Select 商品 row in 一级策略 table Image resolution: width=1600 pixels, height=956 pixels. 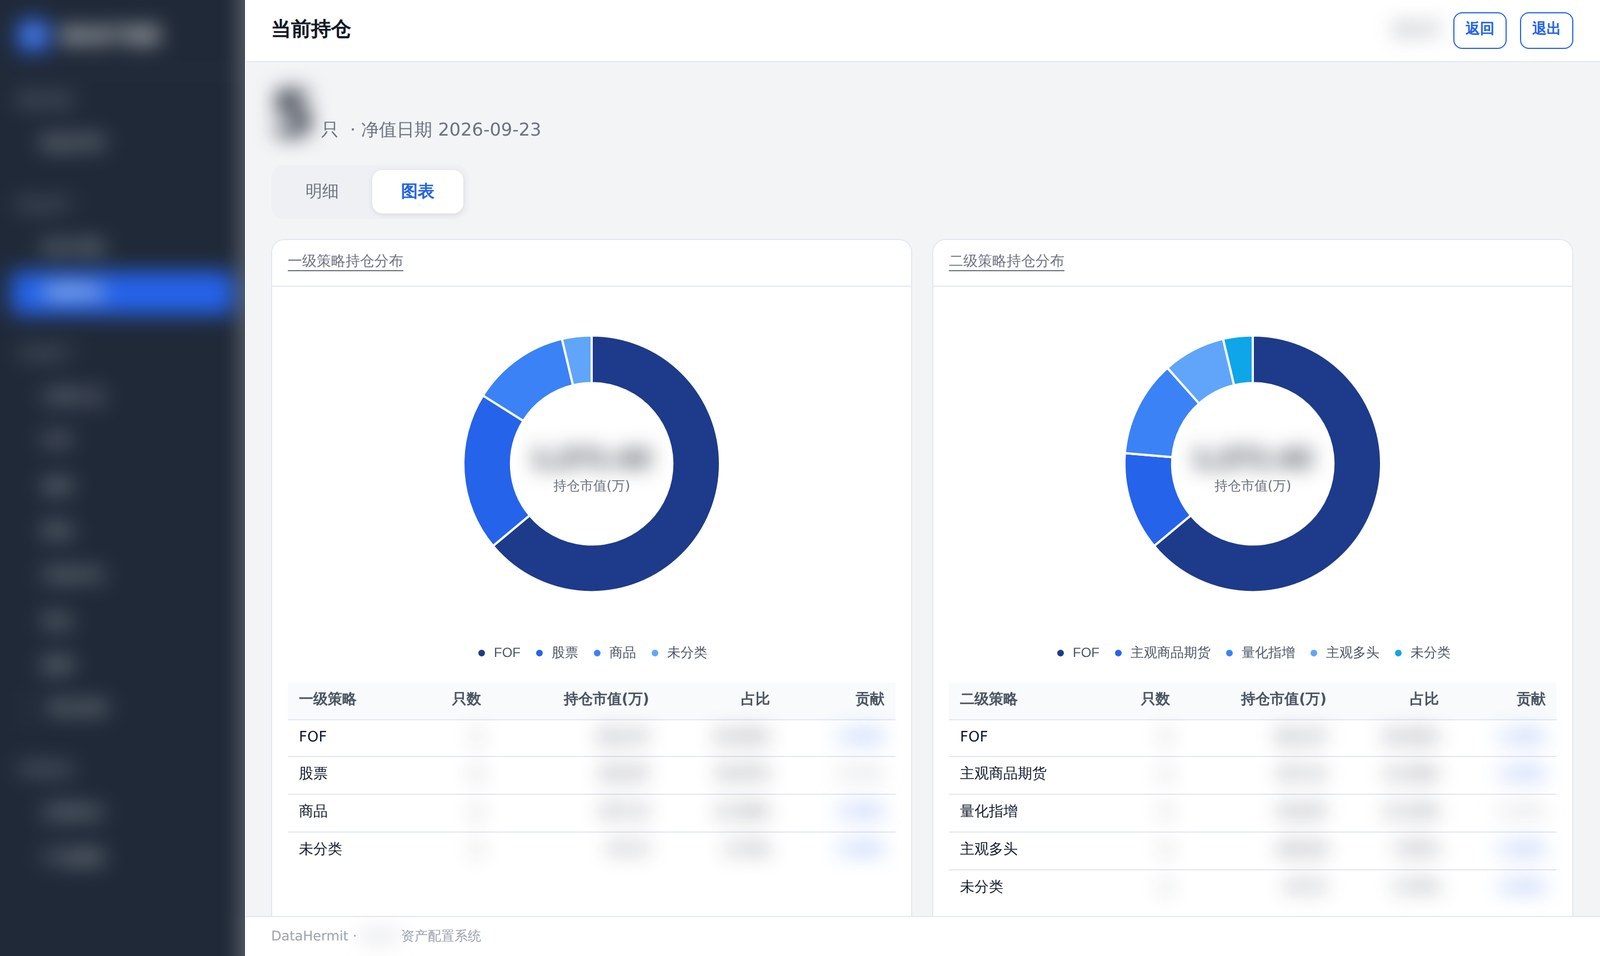click(x=591, y=812)
